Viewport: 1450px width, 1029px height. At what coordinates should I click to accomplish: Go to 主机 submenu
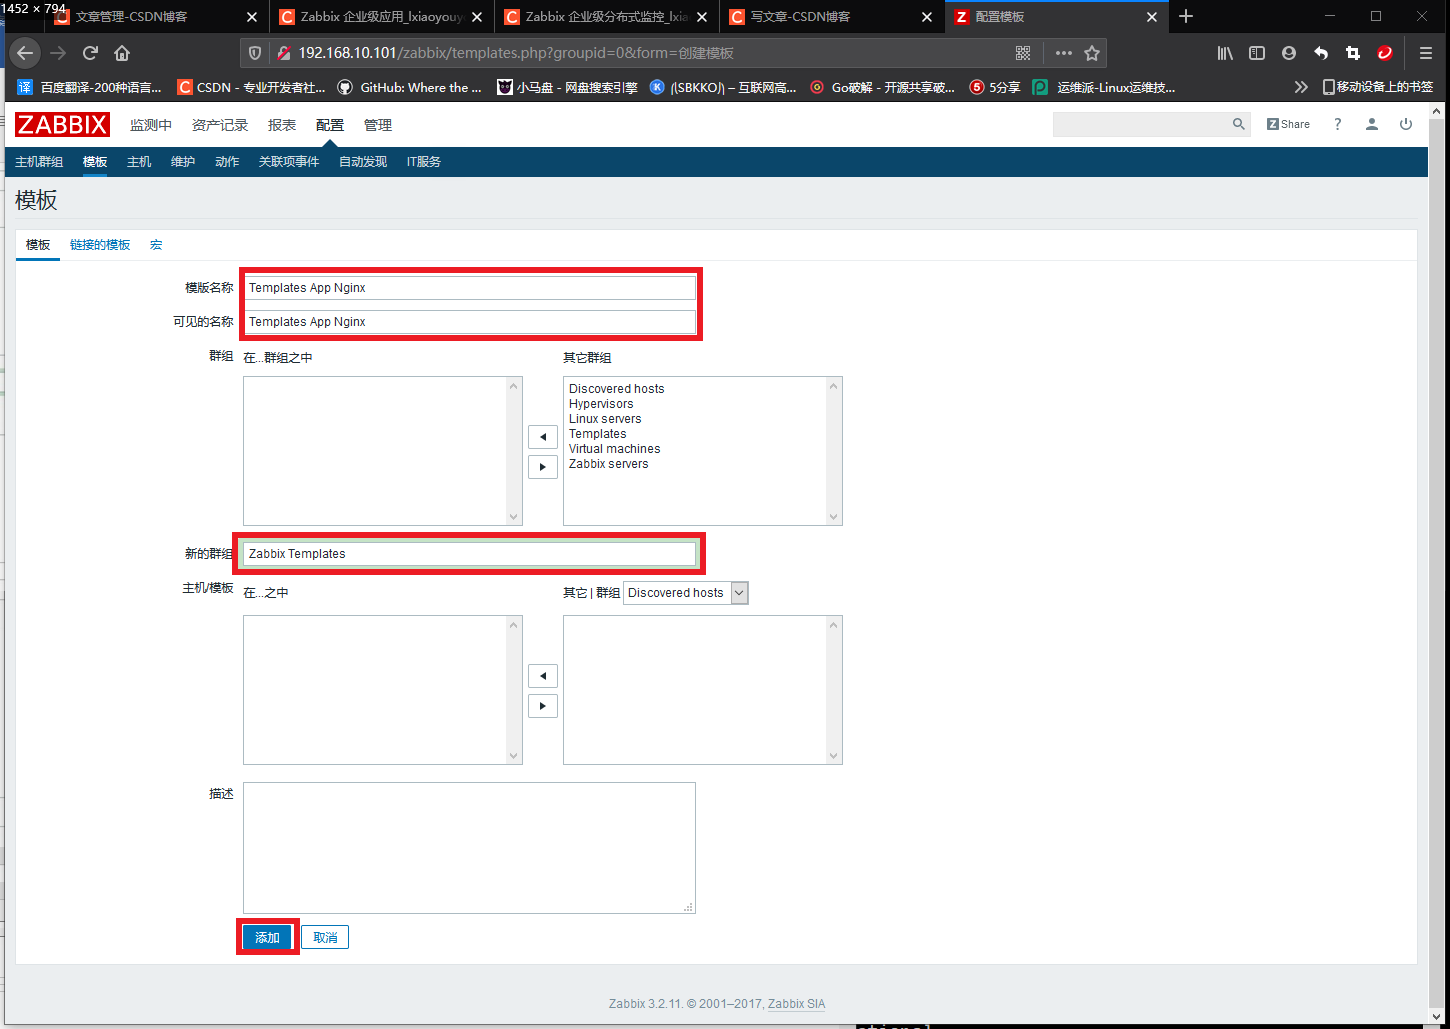[139, 162]
